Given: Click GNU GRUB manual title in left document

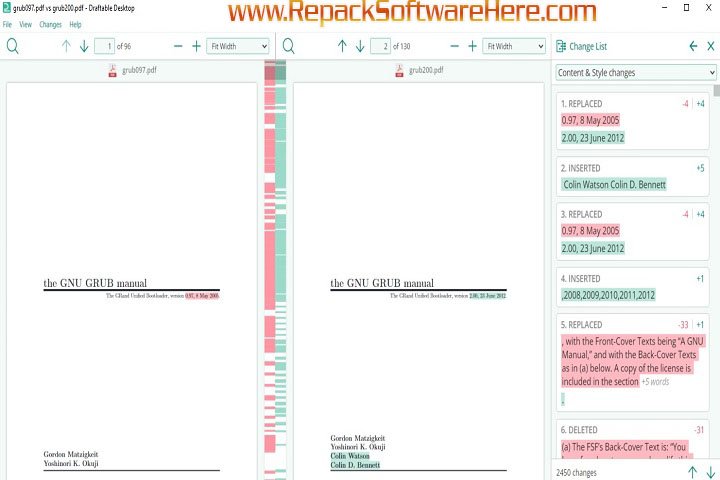Looking at the screenshot, I should pyautogui.click(x=95, y=283).
